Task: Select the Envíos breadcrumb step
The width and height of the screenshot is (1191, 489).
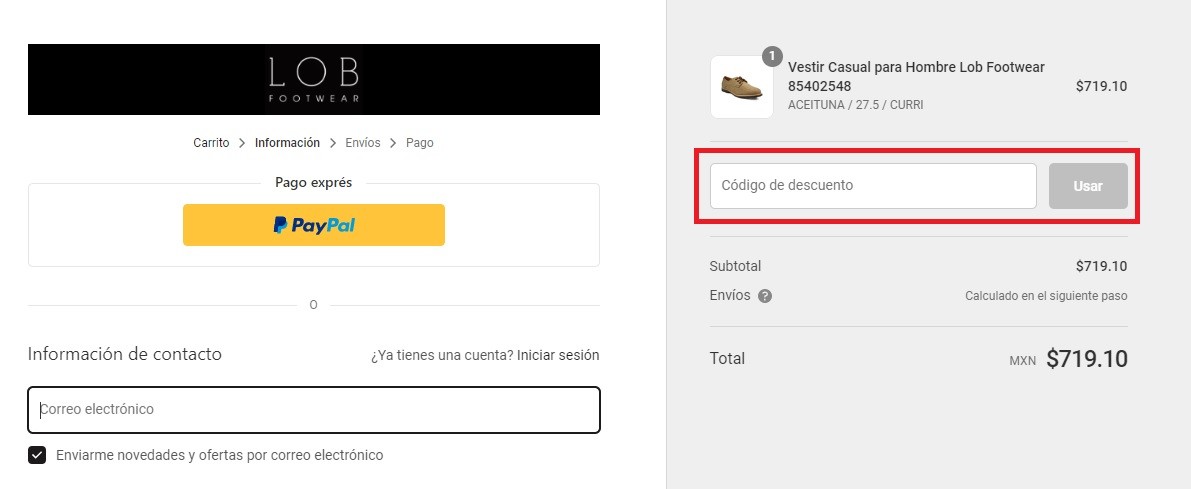Action: coord(363,143)
